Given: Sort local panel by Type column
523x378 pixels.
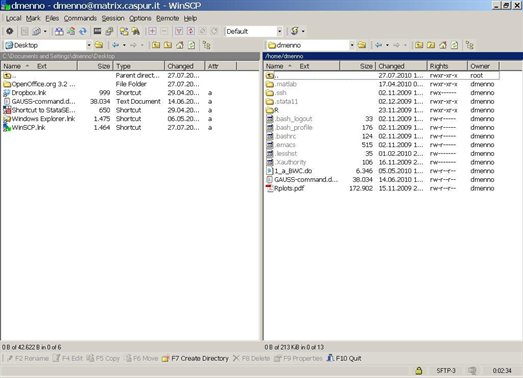Looking at the screenshot, I should [x=139, y=66].
